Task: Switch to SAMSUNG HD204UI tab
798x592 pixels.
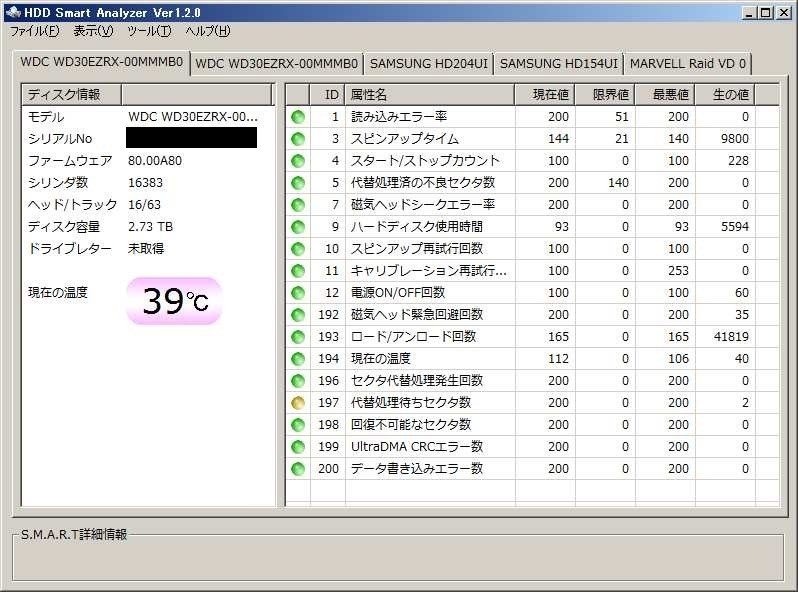Action: pos(429,64)
